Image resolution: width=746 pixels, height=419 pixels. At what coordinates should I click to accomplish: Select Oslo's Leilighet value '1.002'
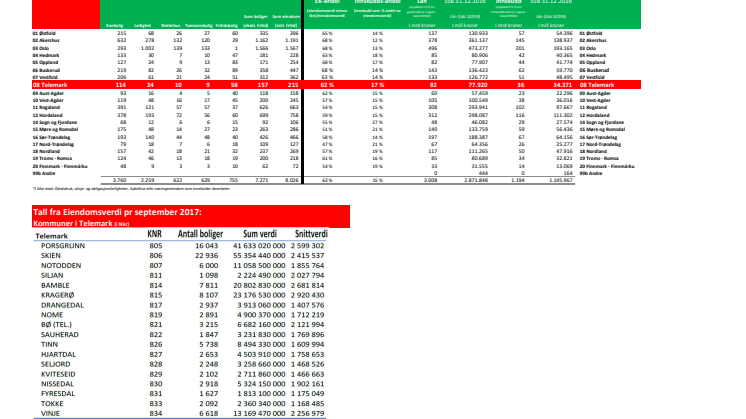(148, 48)
